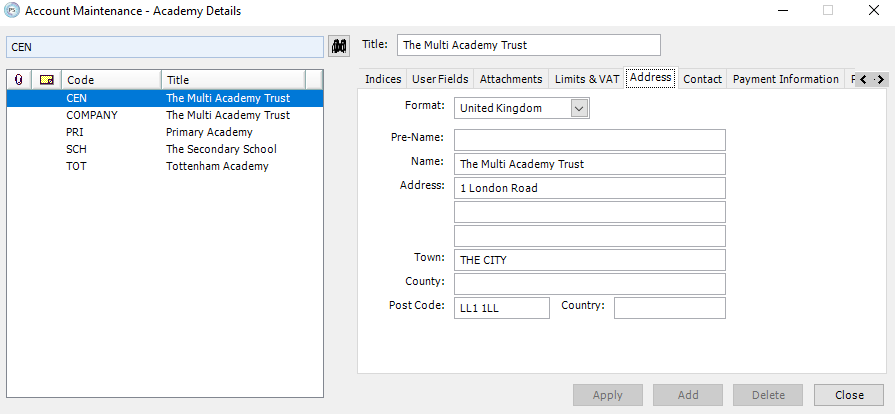Sort list by Code column header
The width and height of the screenshot is (895, 414).
(x=110, y=80)
